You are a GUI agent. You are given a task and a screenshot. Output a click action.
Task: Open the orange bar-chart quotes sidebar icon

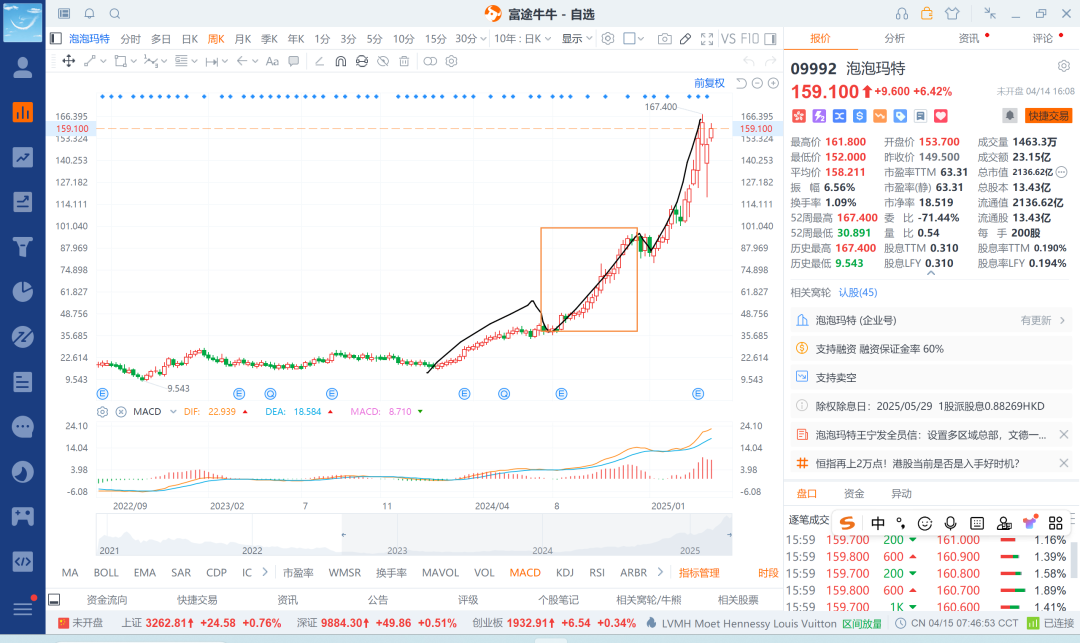tap(23, 112)
